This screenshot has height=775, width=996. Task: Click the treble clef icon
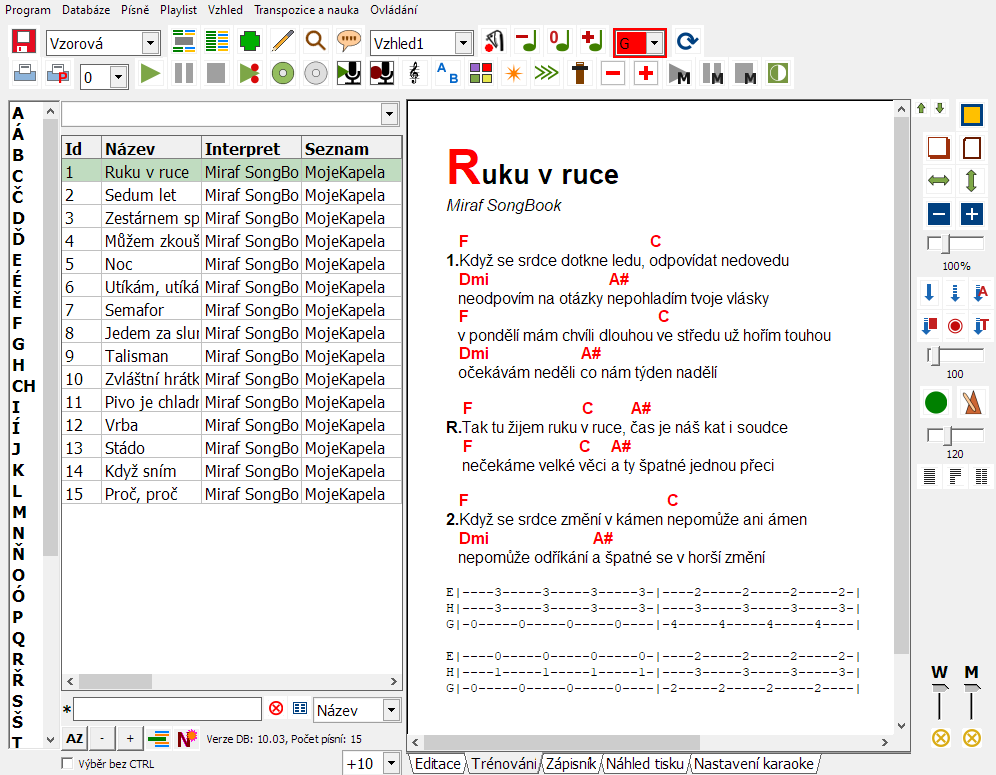[415, 74]
